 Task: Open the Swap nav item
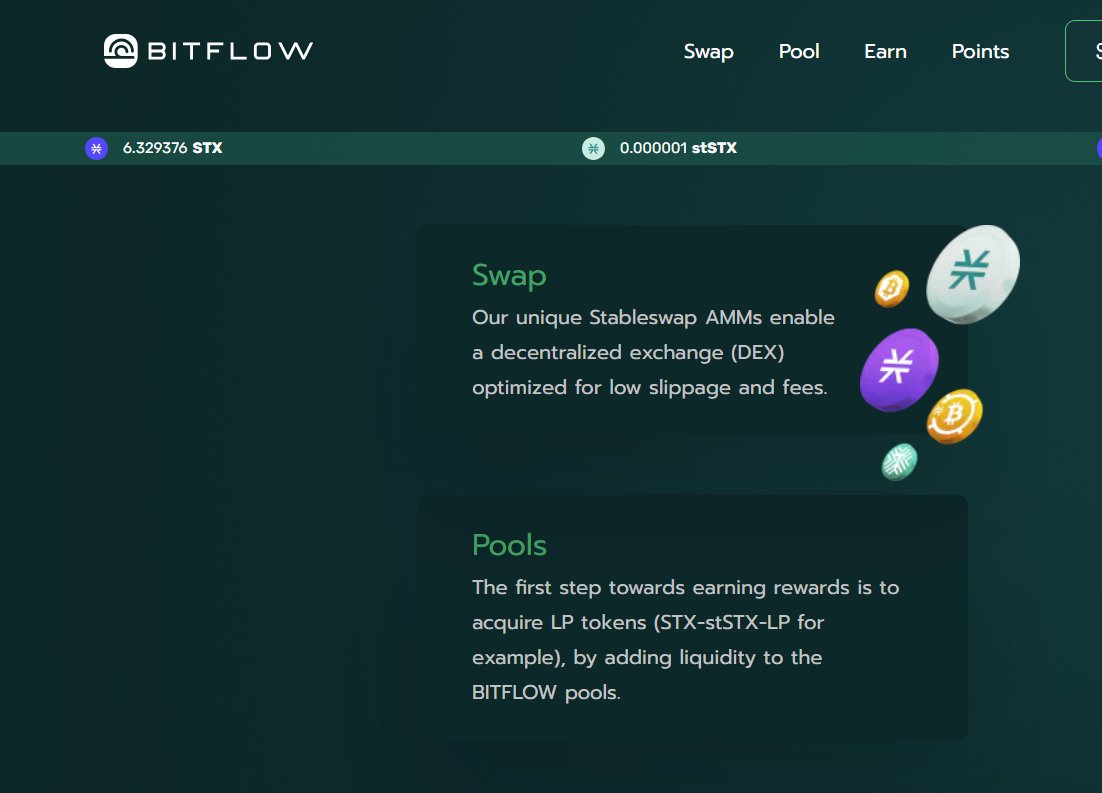708,52
